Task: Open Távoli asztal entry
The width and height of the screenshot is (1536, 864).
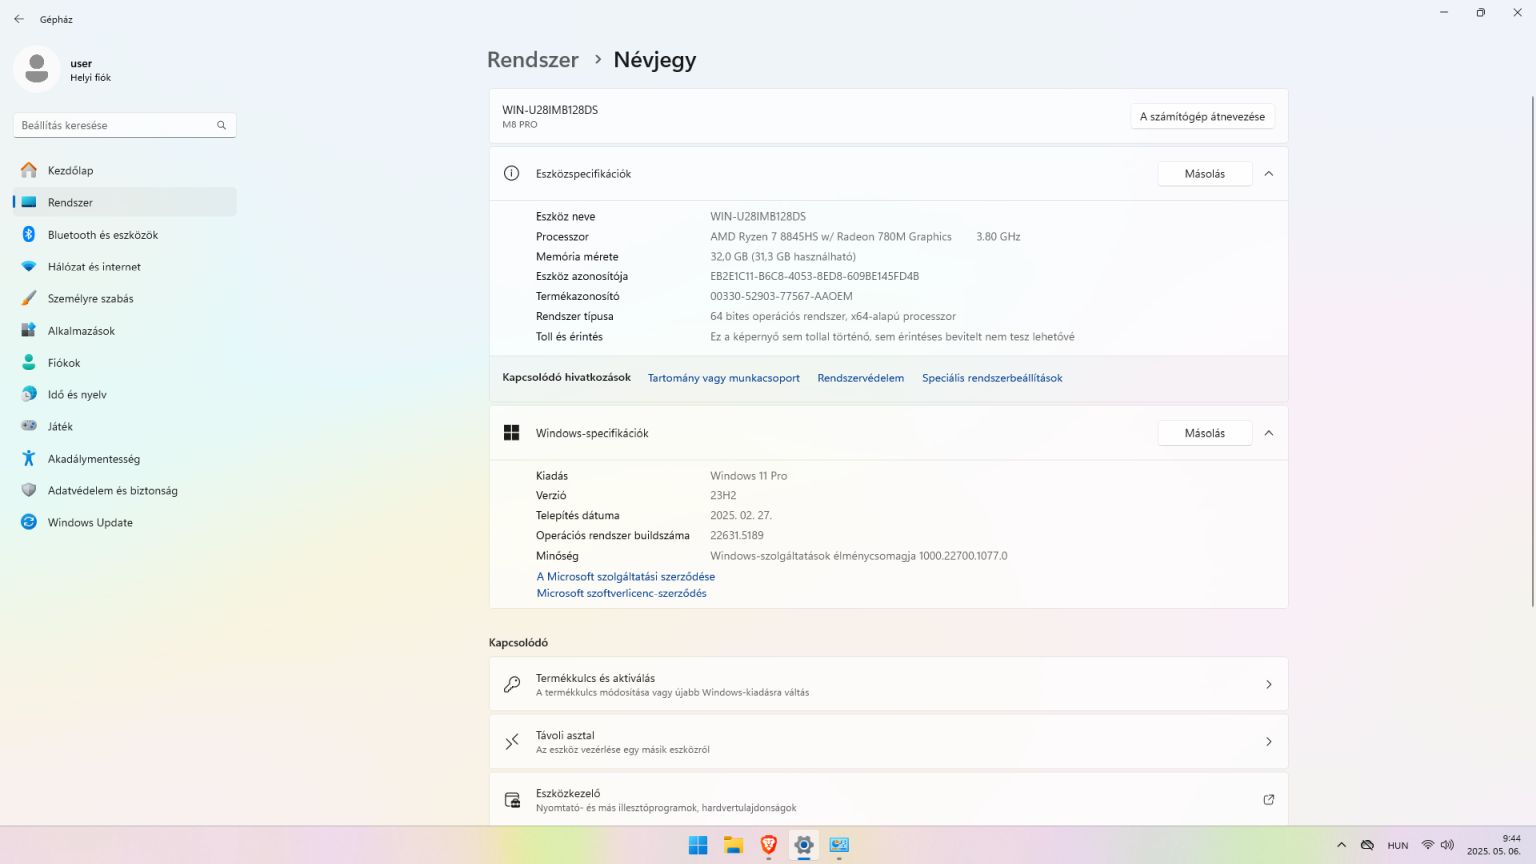Action: pyautogui.click(x=888, y=742)
